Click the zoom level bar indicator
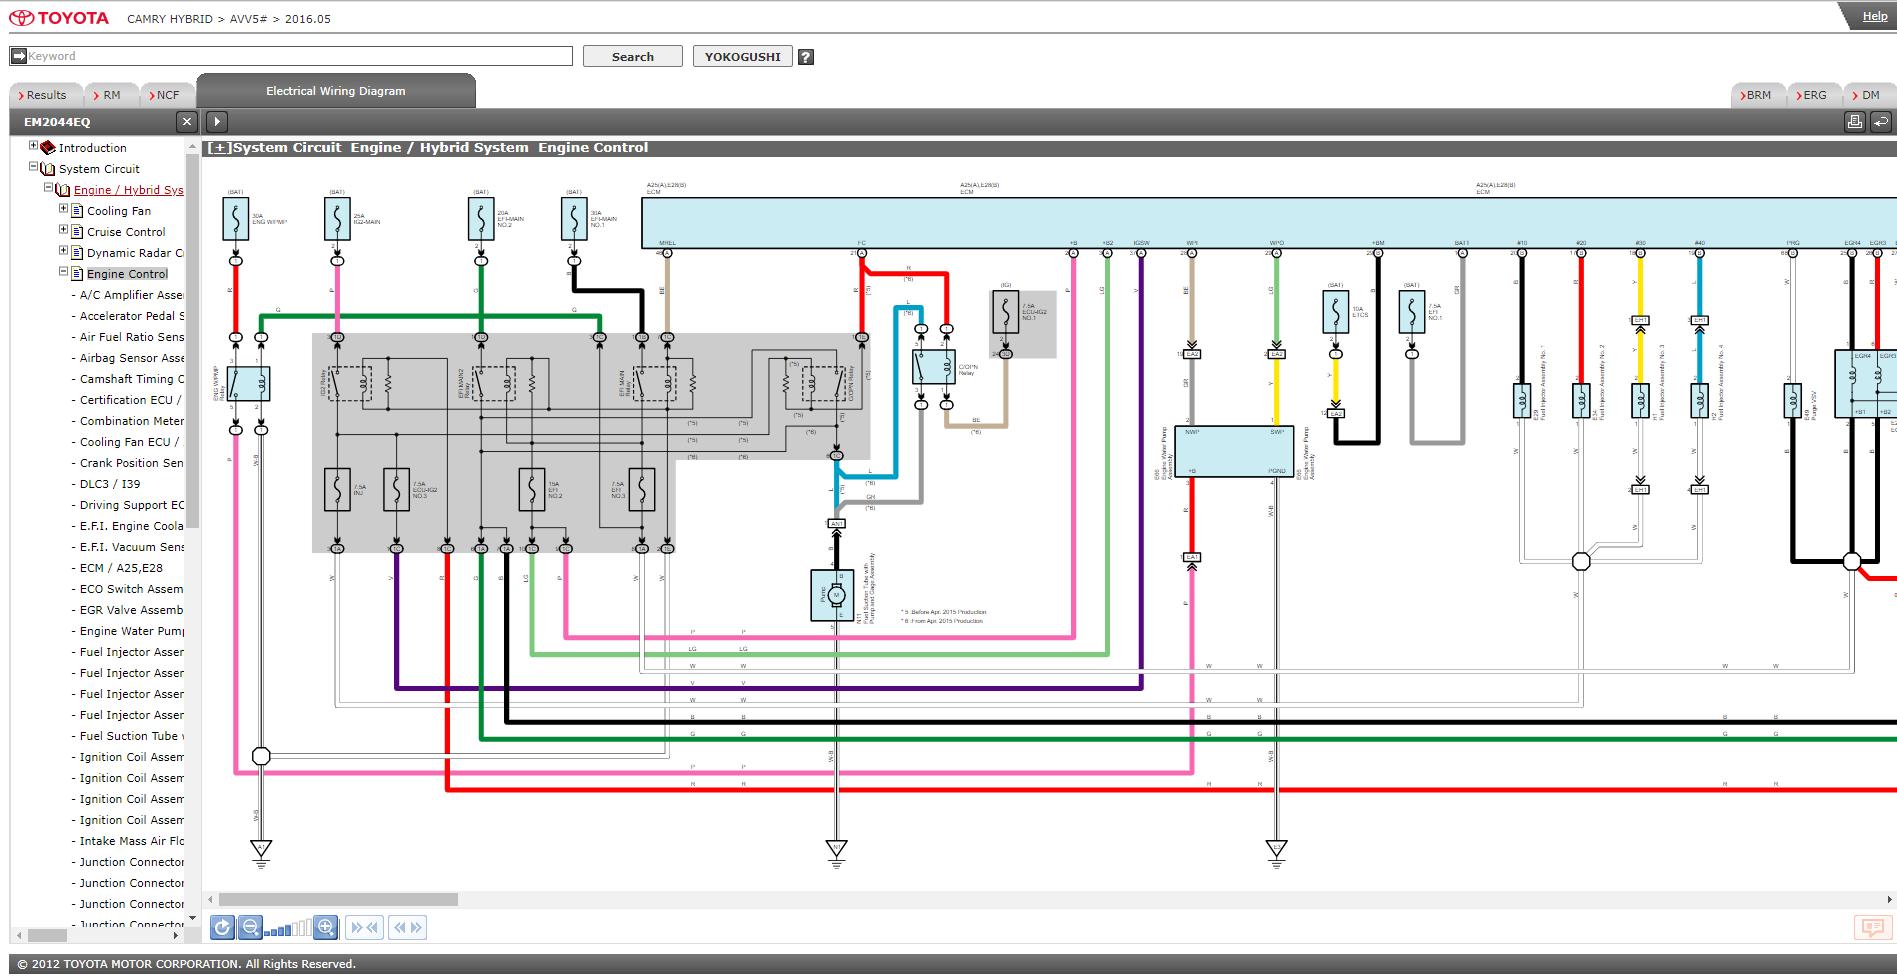The height and width of the screenshot is (980, 1897). click(x=287, y=928)
